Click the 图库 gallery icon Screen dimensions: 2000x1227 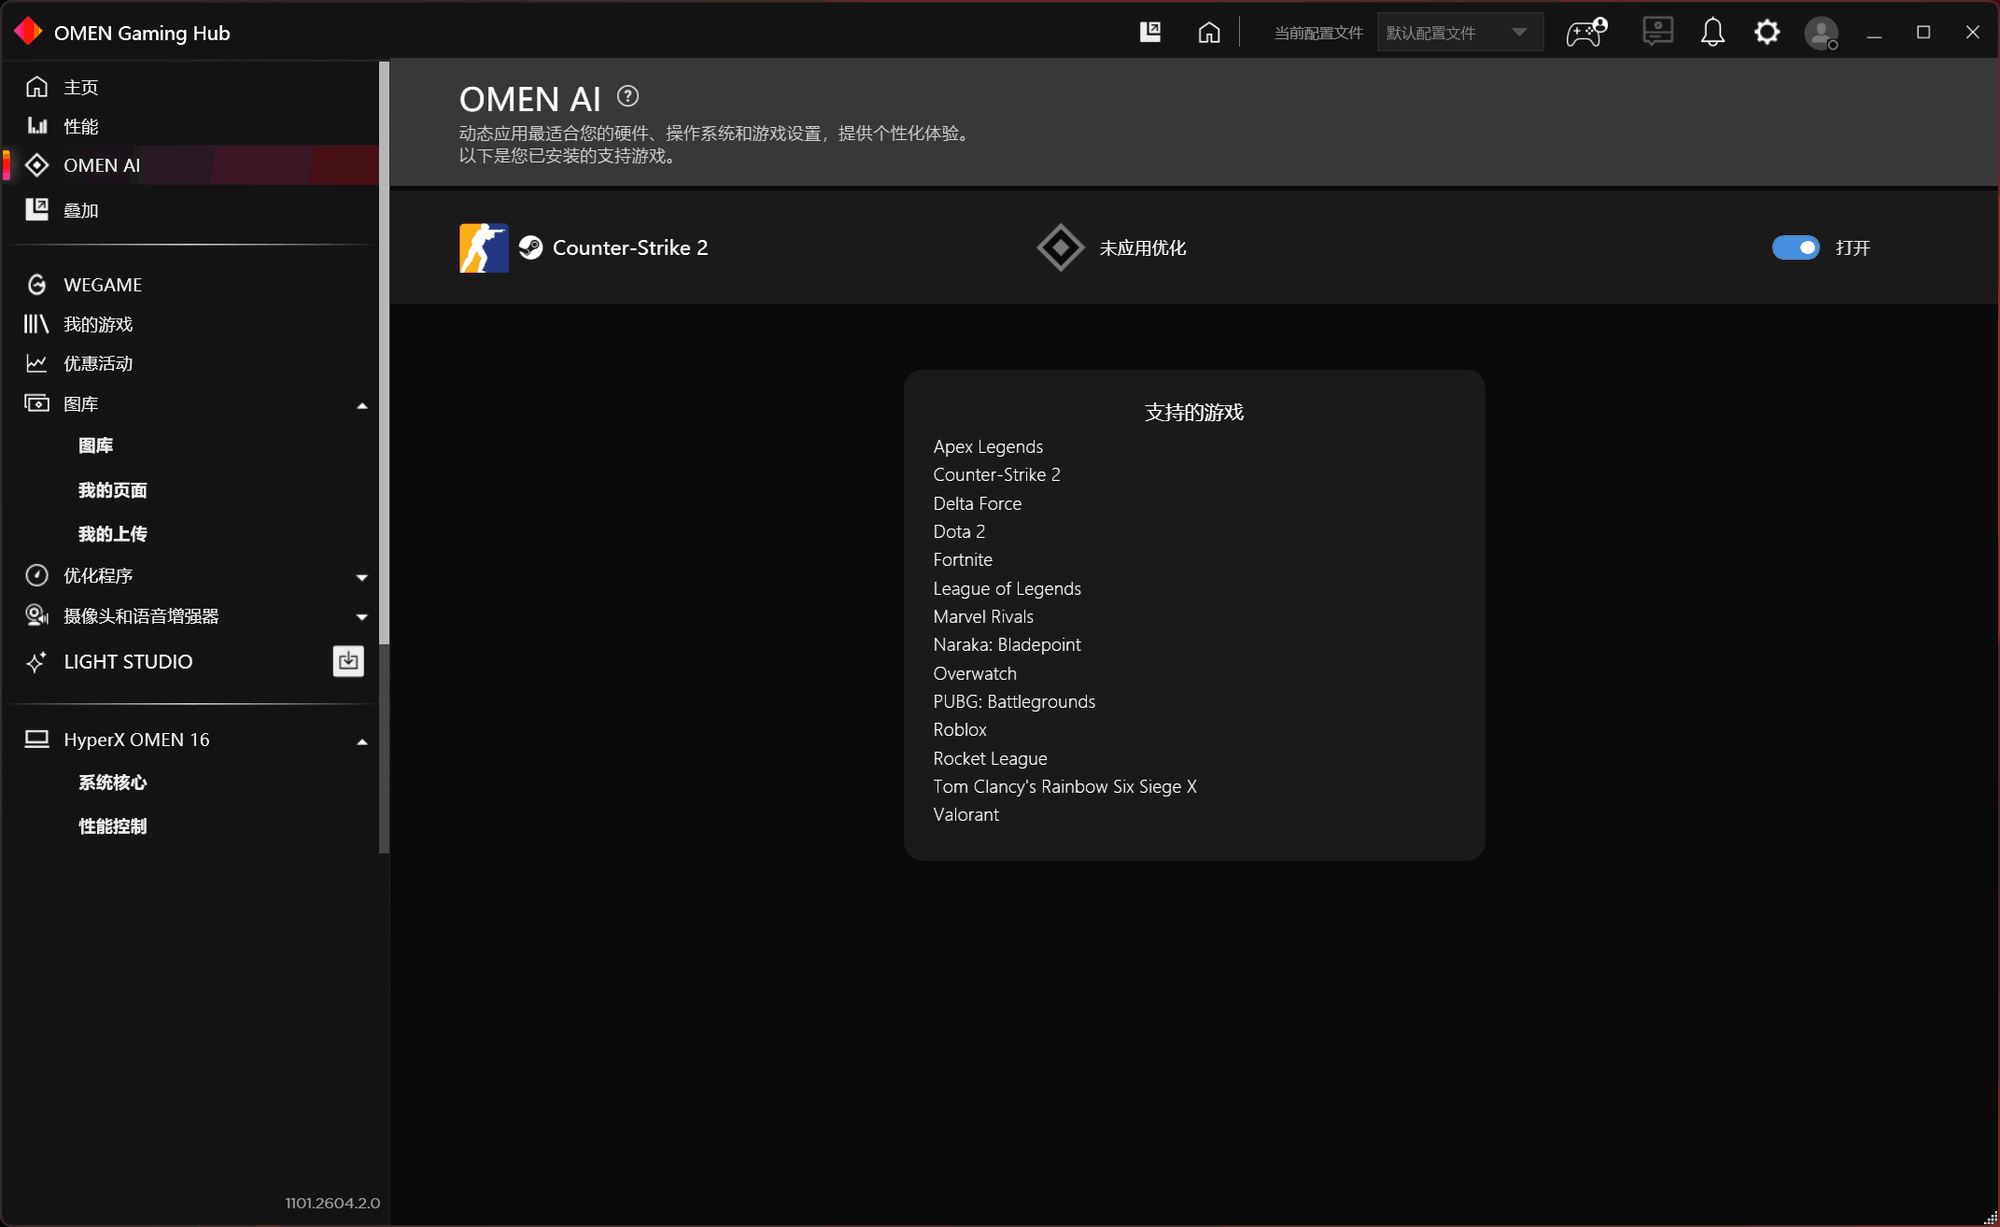tap(37, 403)
